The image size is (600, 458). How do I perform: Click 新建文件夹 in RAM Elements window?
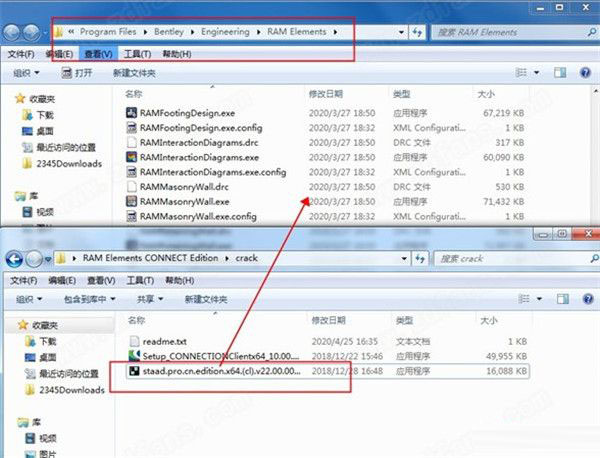134,73
